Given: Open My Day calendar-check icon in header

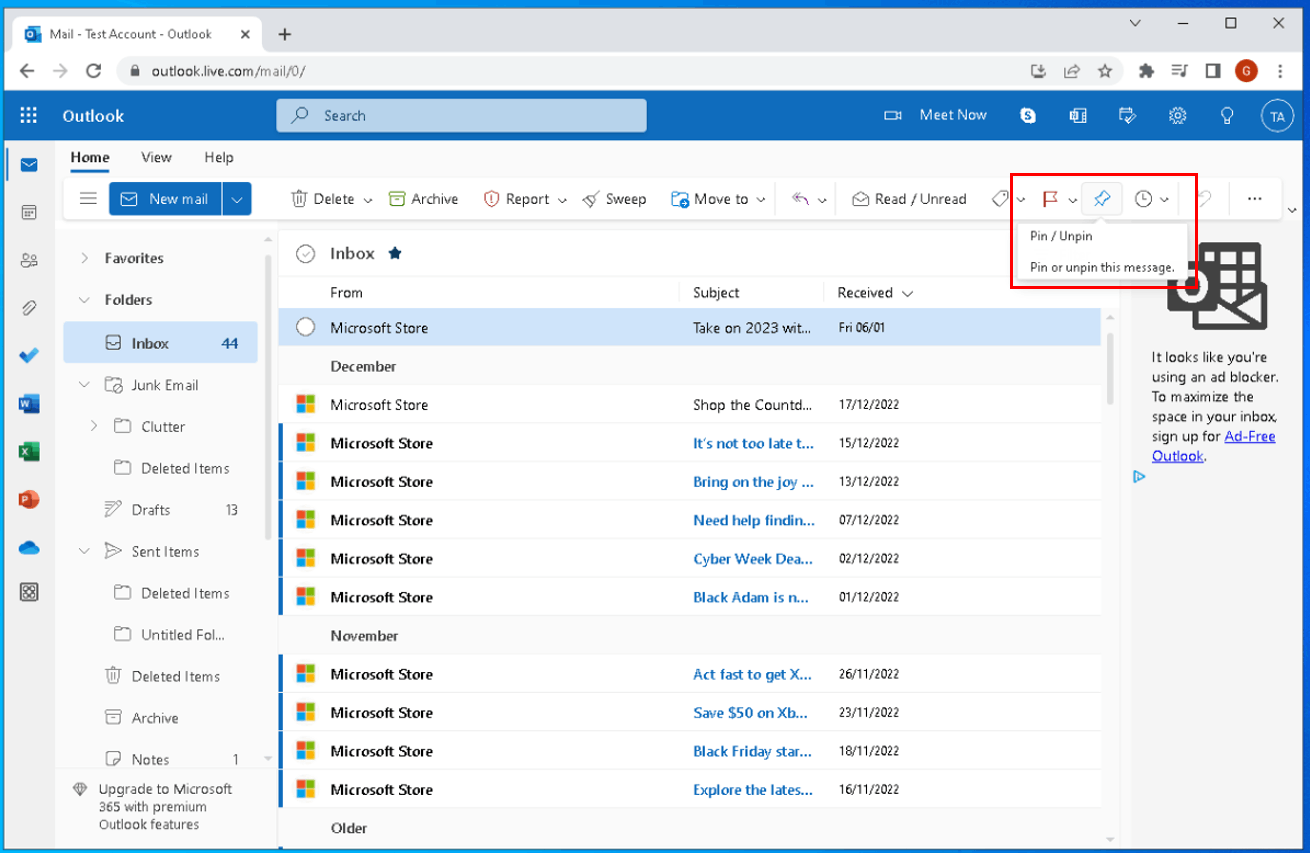Looking at the screenshot, I should pyautogui.click(x=1127, y=116).
